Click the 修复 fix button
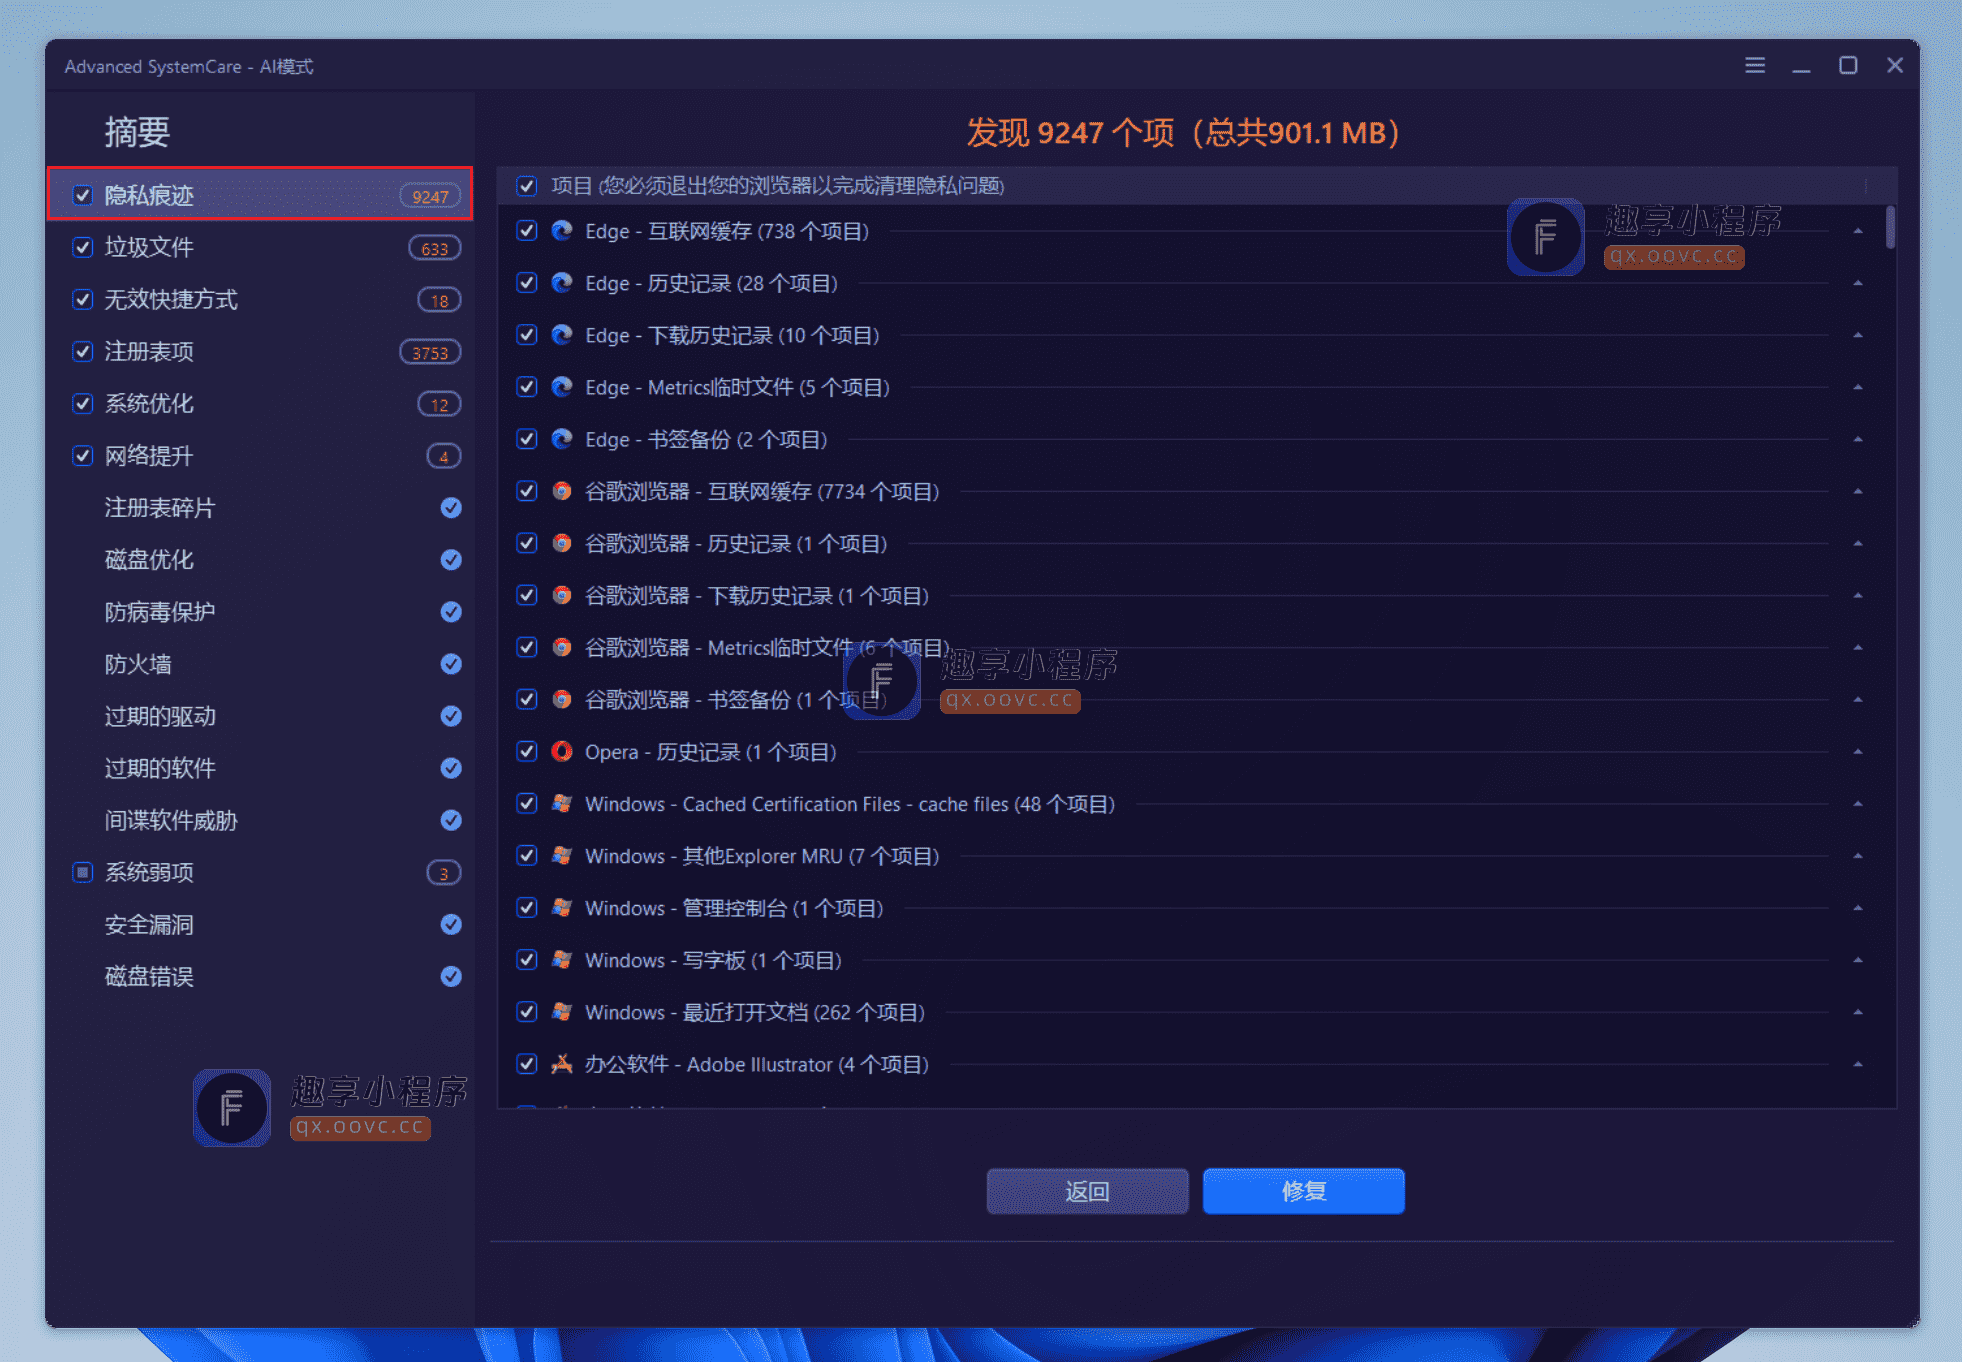The image size is (1962, 1362). pyautogui.click(x=1303, y=1191)
